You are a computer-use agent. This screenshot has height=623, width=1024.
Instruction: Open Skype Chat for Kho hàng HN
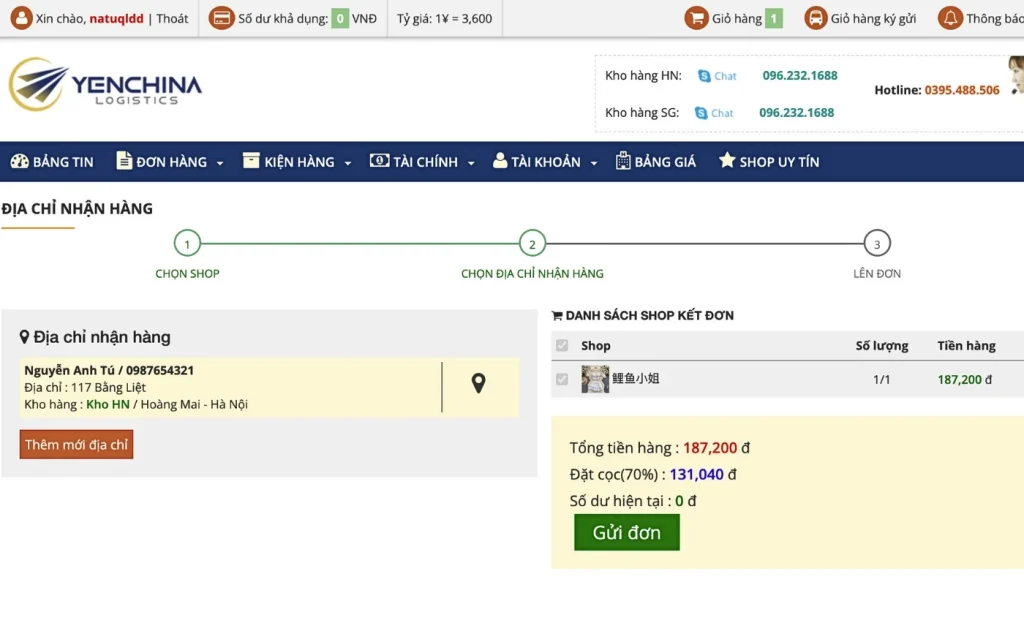(717, 76)
